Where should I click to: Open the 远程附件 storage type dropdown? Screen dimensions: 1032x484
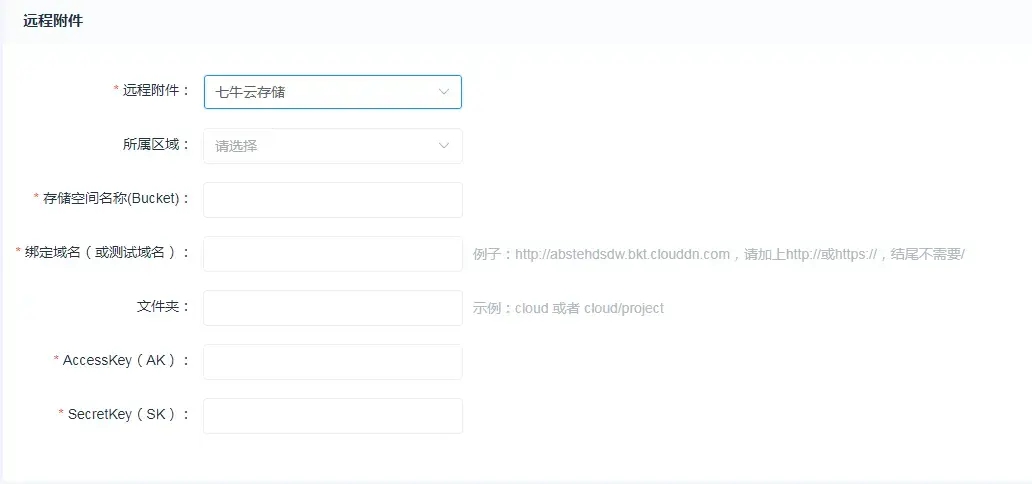click(x=320, y=92)
